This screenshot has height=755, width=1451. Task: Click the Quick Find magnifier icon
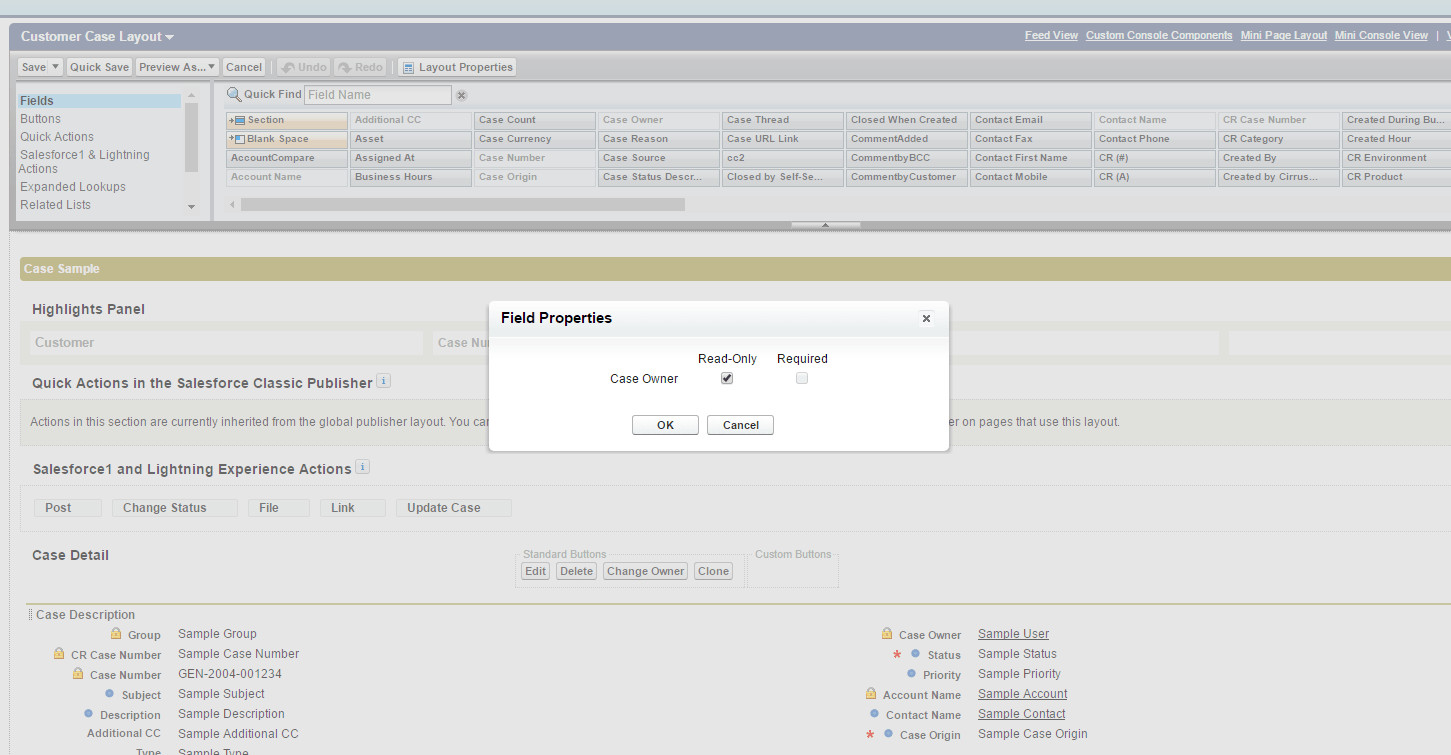234,94
